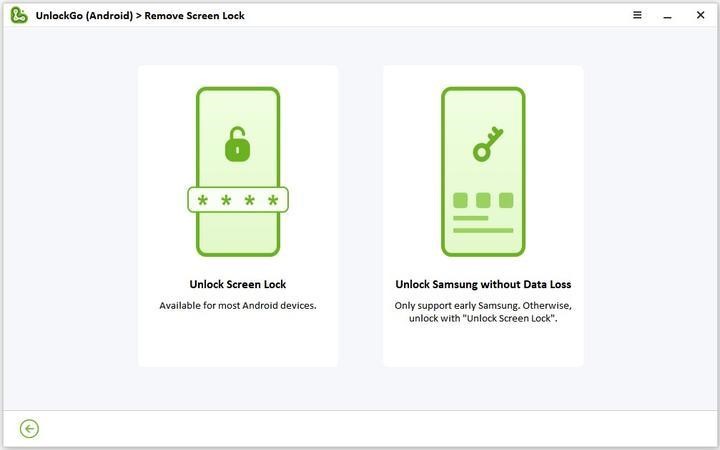Click the three green squares on the Samsung phone
The image size is (720, 450).
(483, 200)
